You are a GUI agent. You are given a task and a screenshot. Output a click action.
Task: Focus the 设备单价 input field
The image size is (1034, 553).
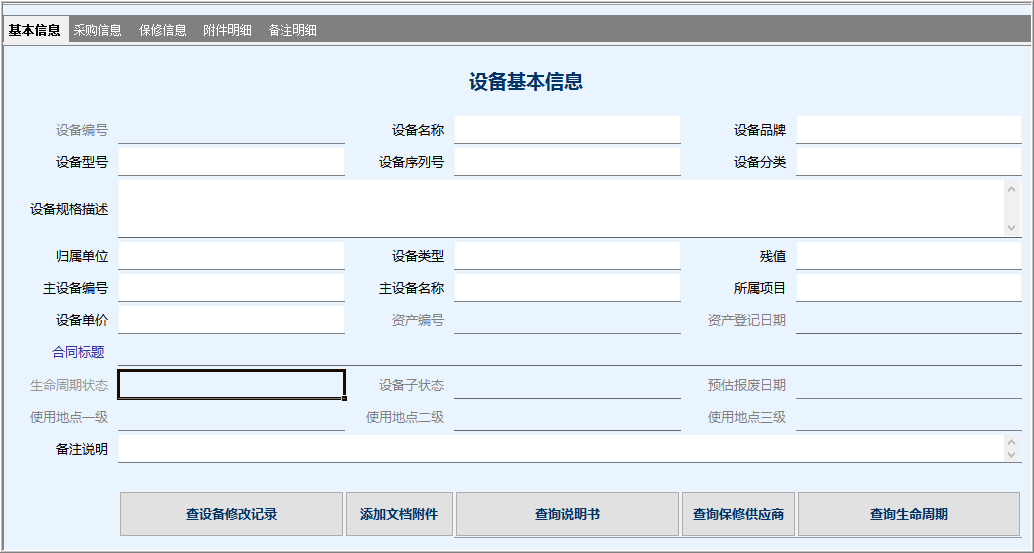[x=231, y=320]
